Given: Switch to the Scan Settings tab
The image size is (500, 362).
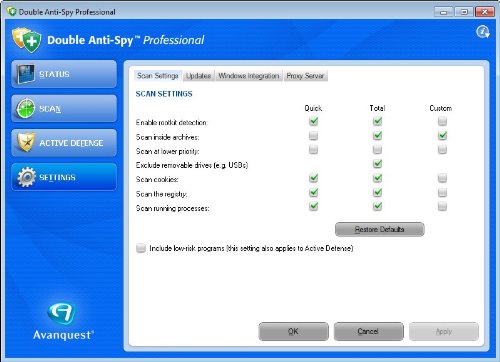Looking at the screenshot, I should 158,76.
